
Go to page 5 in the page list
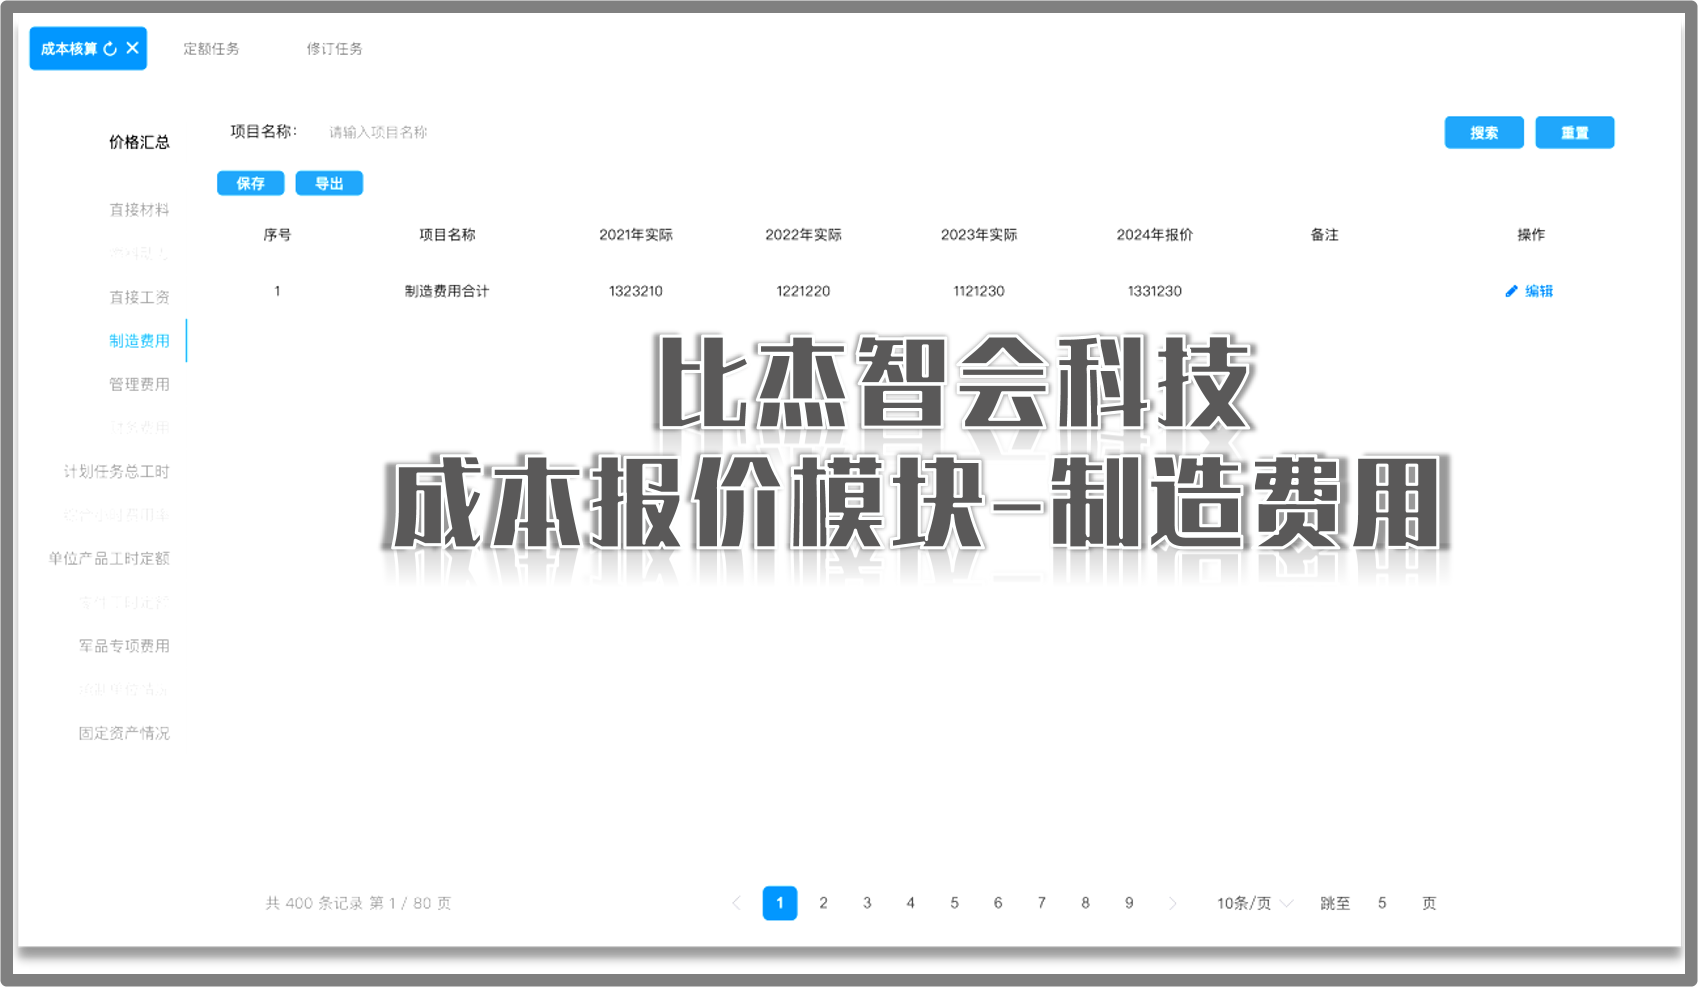pos(954,903)
